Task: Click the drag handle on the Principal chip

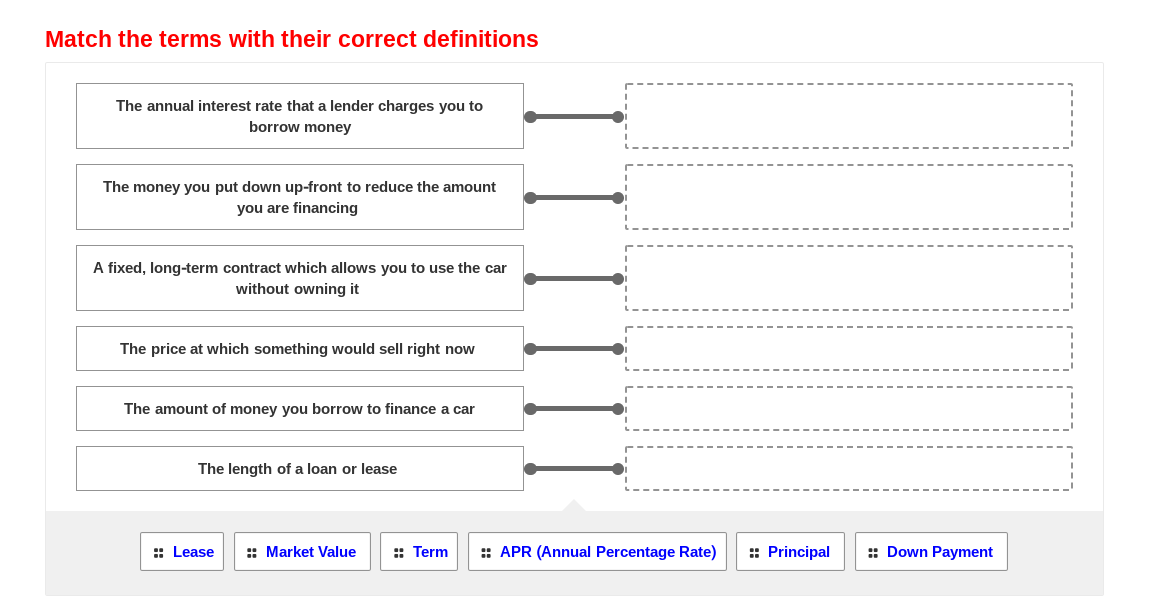Action: coord(753,551)
